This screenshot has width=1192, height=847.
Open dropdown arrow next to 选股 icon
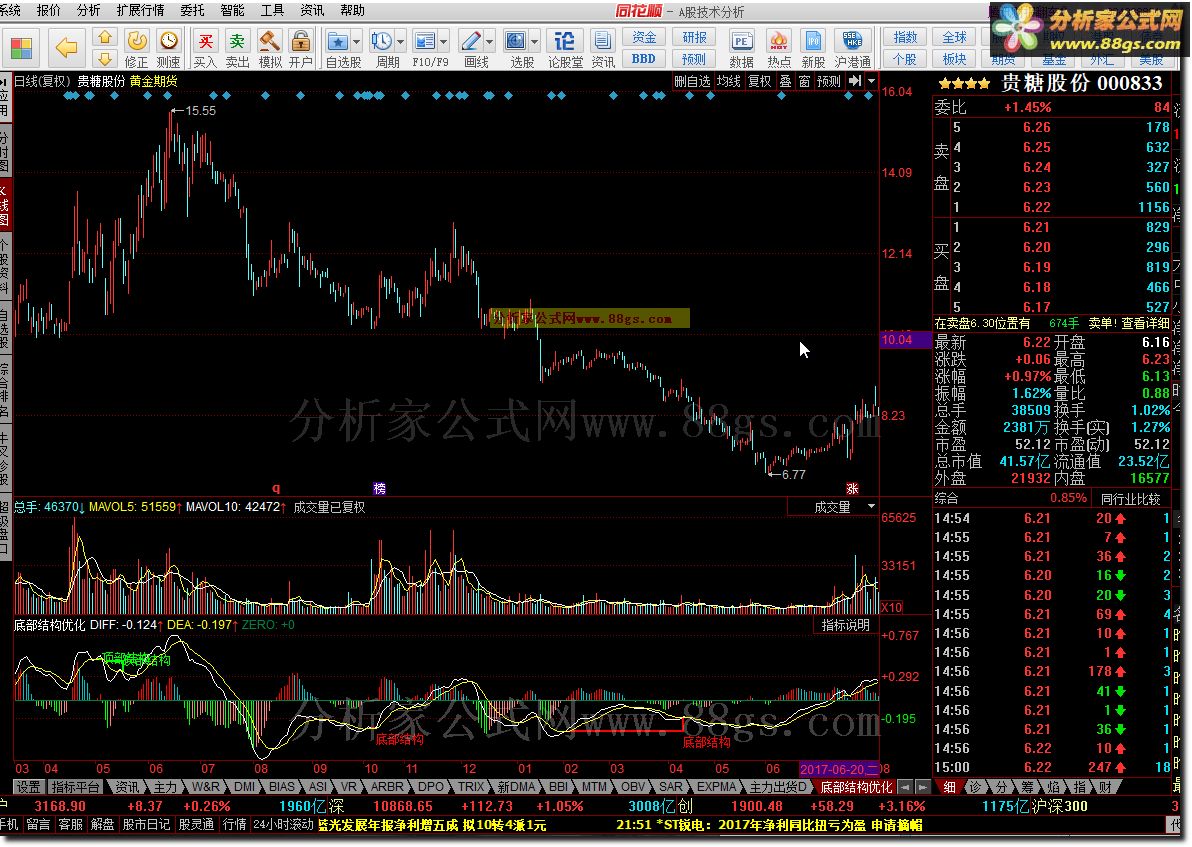click(535, 41)
